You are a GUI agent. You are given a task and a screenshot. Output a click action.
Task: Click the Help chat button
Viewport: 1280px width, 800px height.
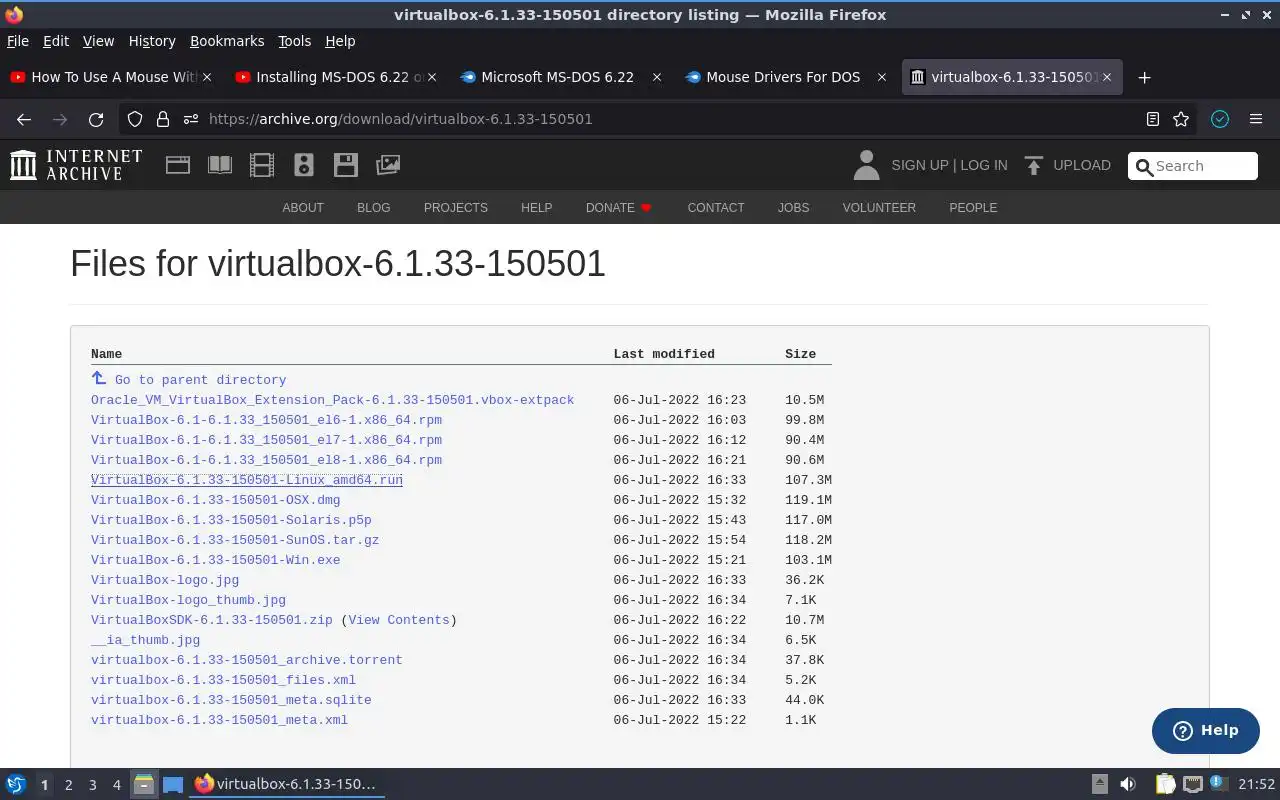click(x=1206, y=731)
